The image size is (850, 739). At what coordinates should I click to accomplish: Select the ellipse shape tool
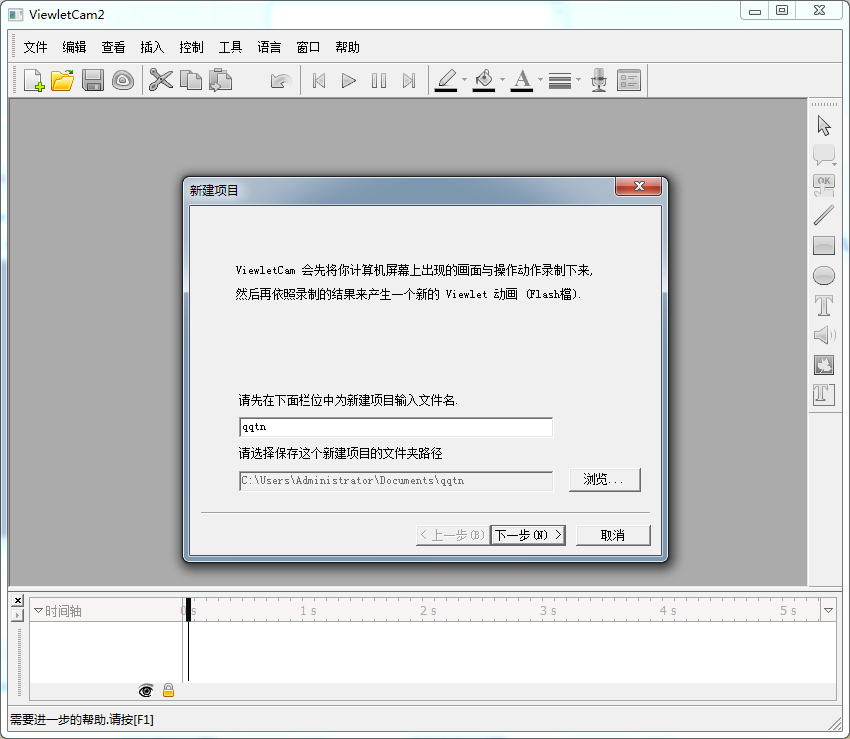pos(824,276)
